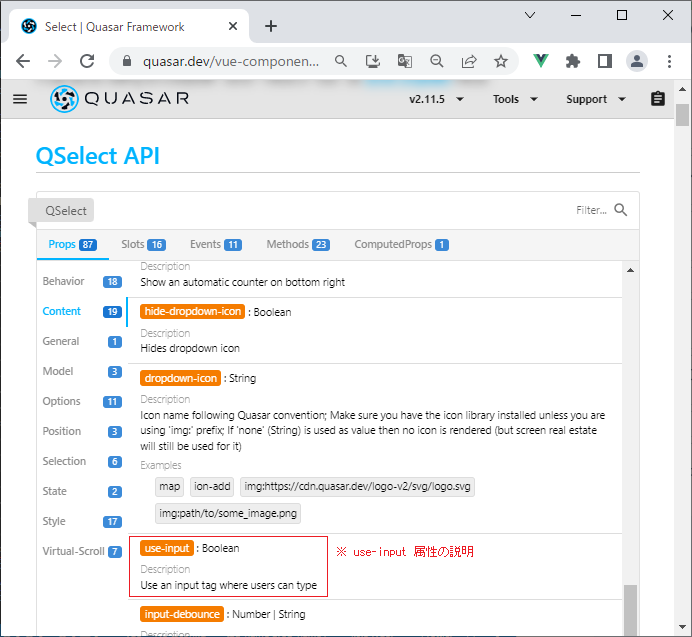Select the Selection props category
The width and height of the screenshot is (692, 637).
[82, 462]
